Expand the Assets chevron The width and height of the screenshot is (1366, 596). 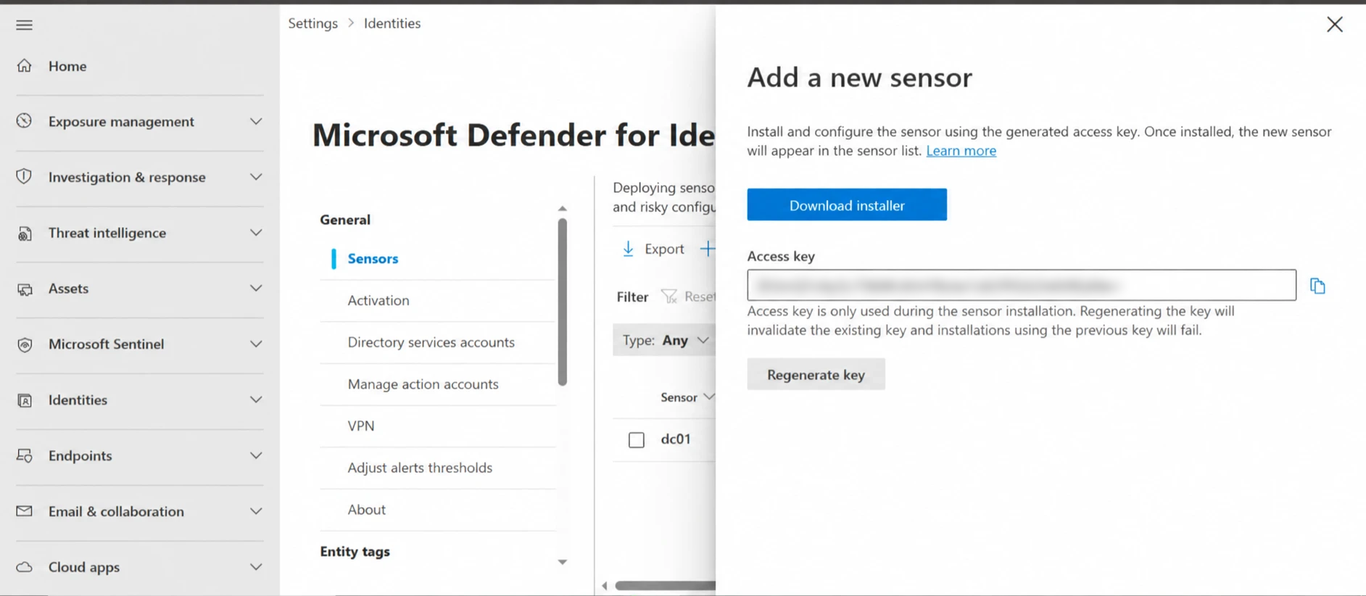tap(256, 288)
